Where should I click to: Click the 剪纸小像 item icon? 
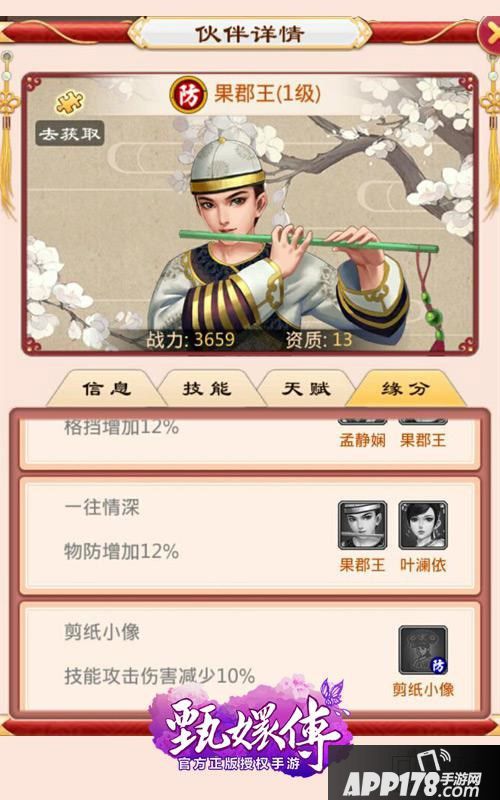tap(423, 650)
